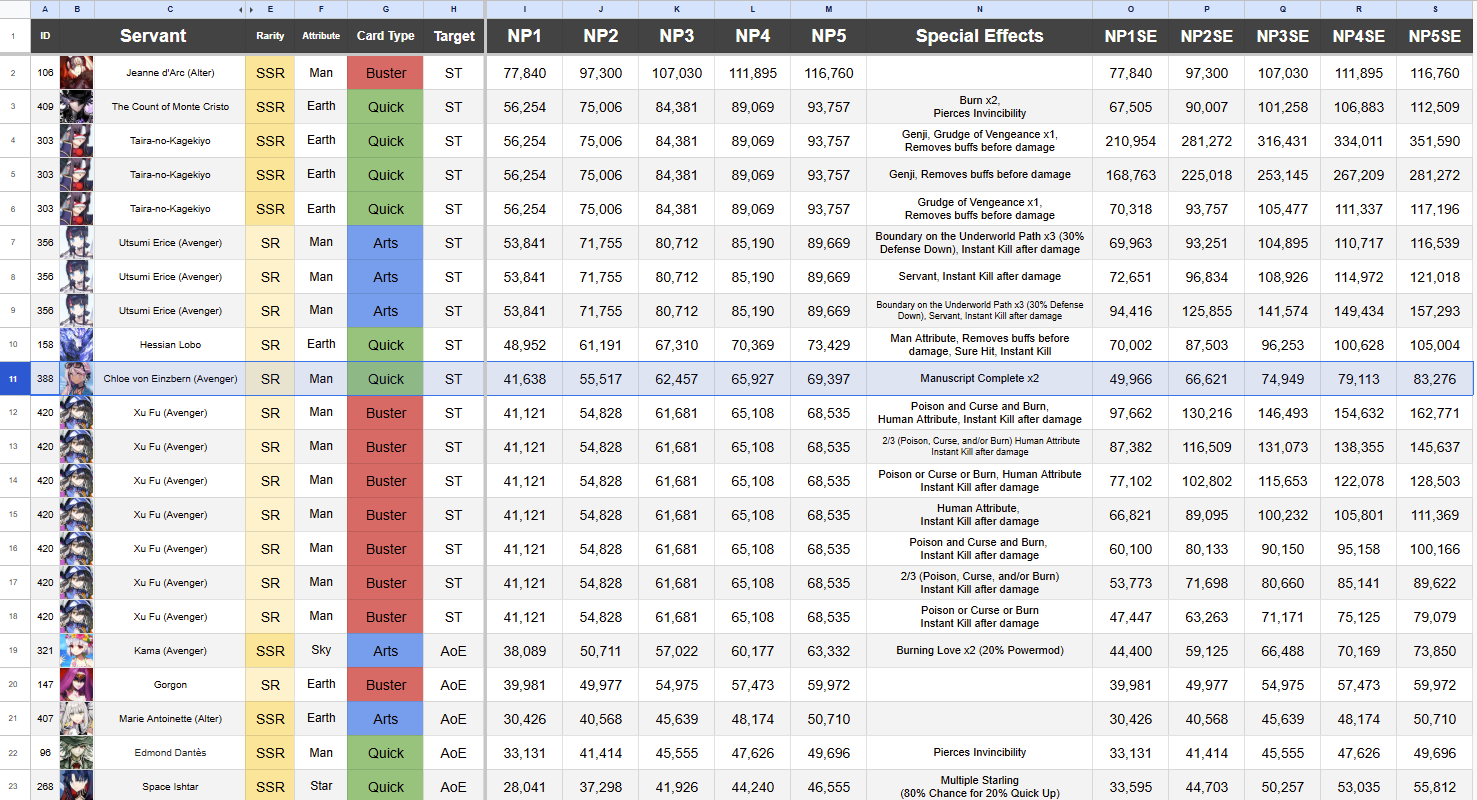1477x800 pixels.
Task: Select row 1 via its row number
Action: coord(15,37)
